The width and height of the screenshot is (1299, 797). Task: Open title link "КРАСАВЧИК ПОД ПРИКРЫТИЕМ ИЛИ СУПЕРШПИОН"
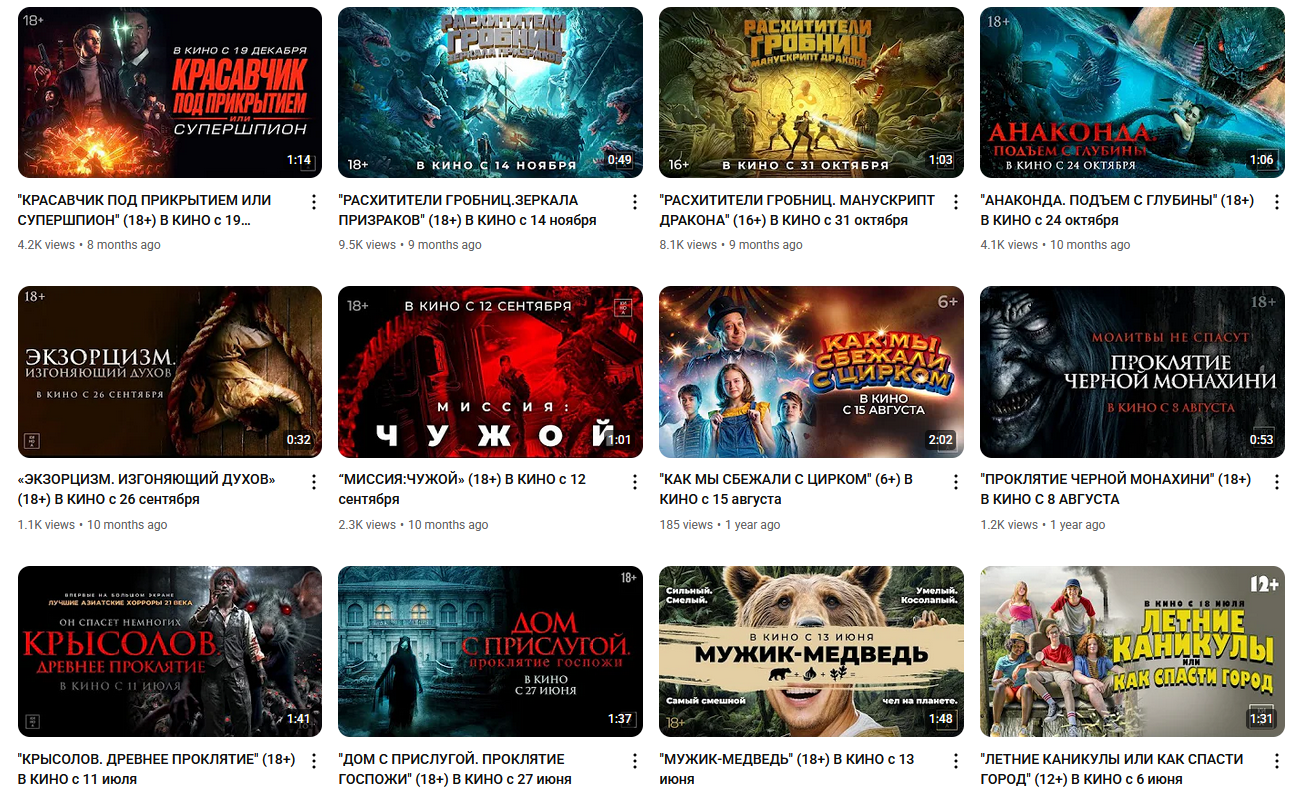pyautogui.click(x=145, y=210)
